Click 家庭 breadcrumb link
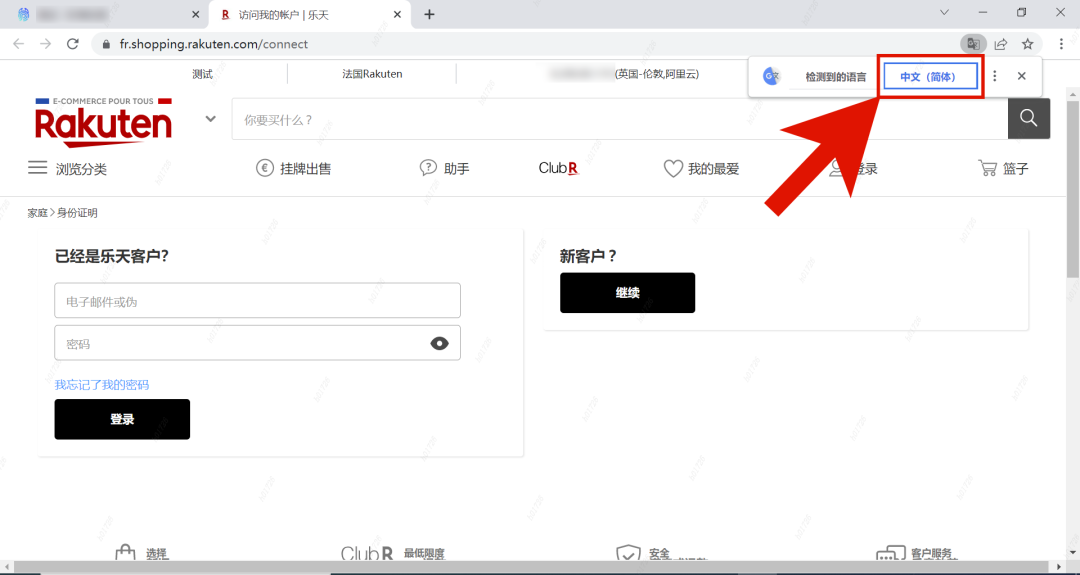This screenshot has height=575, width=1080. pos(37,213)
